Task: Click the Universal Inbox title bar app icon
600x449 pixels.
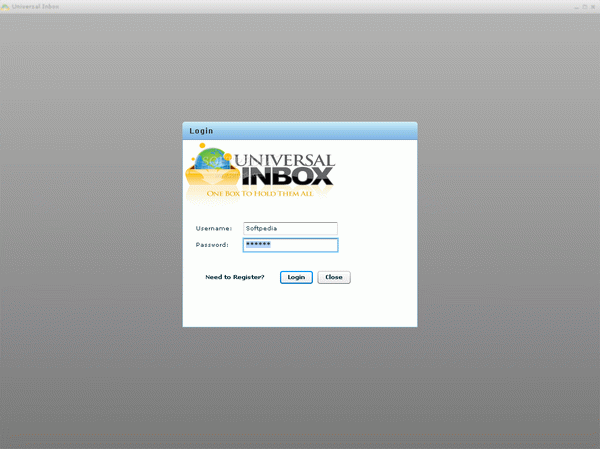Action: tap(5, 7)
